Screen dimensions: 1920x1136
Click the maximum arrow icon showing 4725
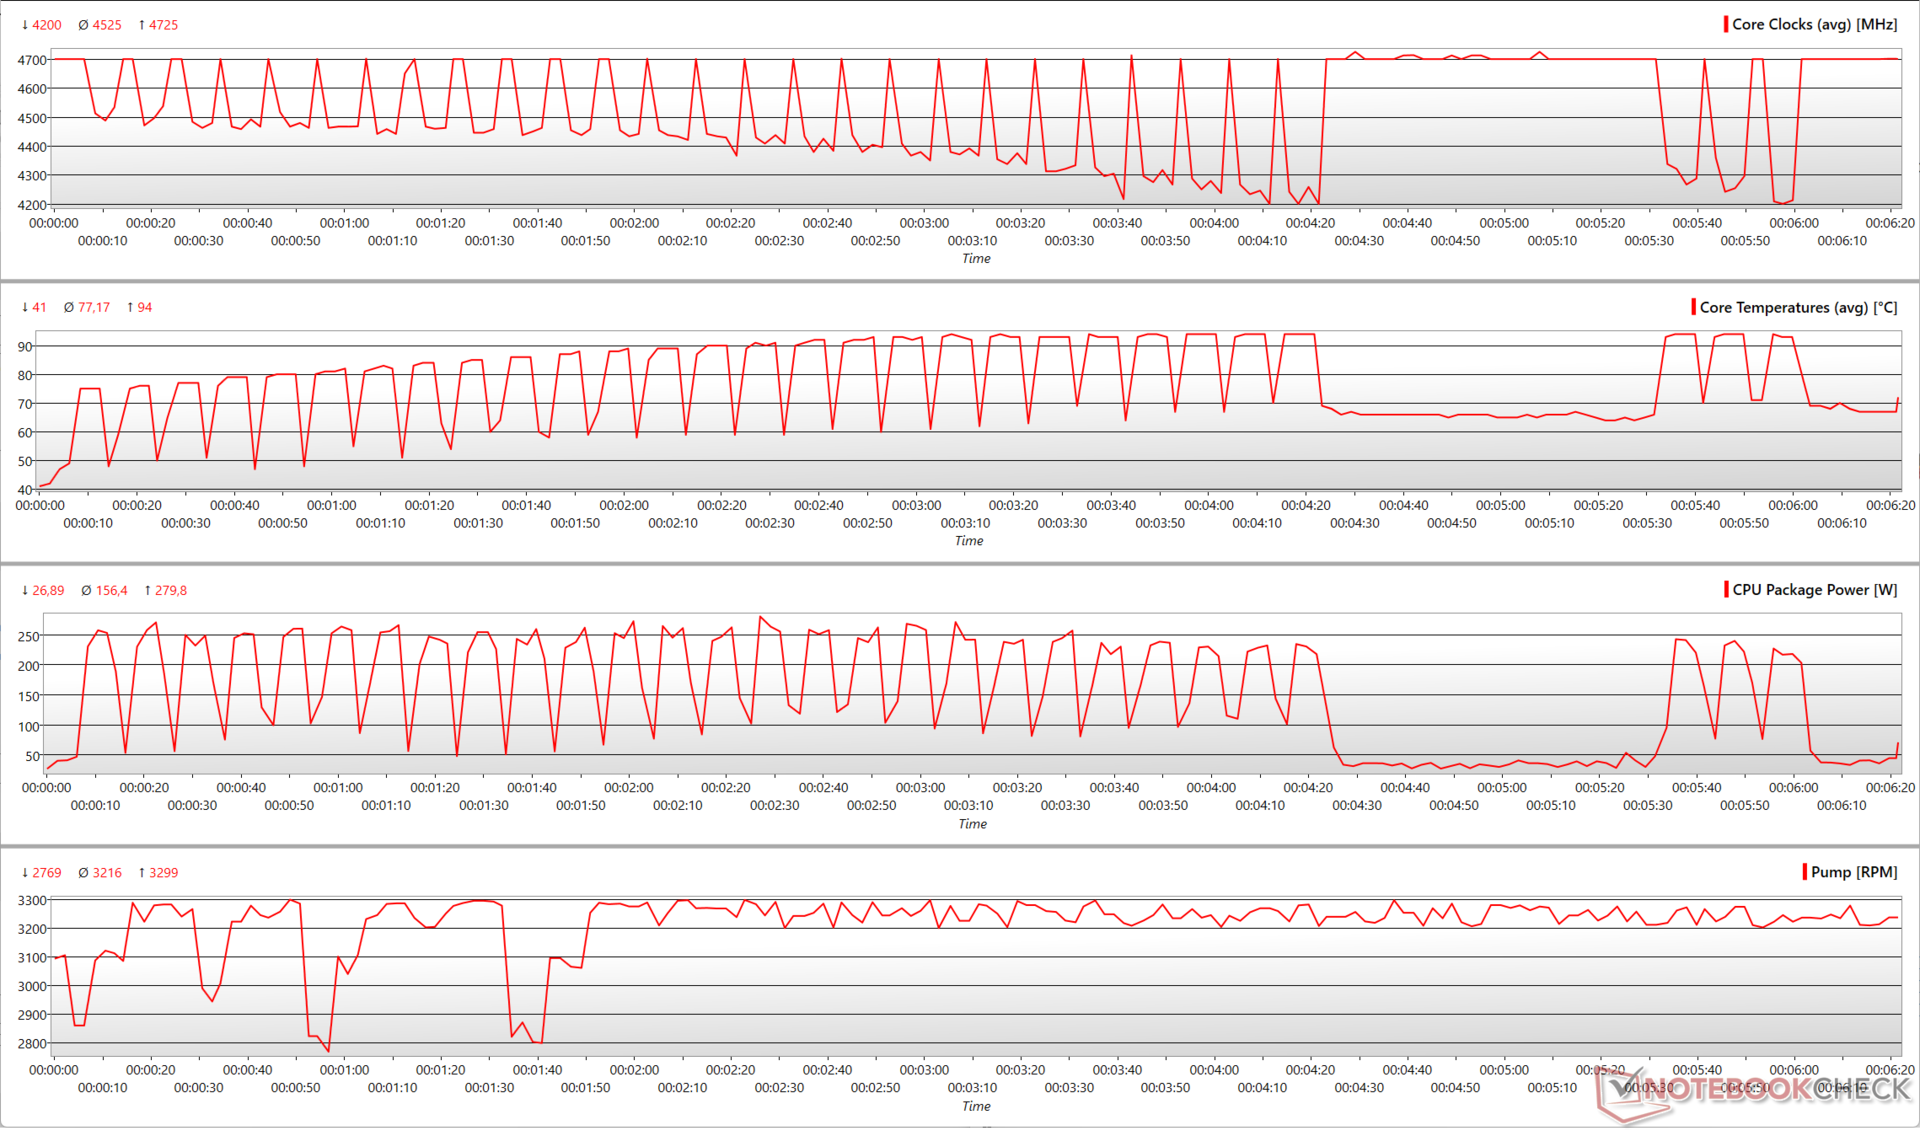click(142, 25)
